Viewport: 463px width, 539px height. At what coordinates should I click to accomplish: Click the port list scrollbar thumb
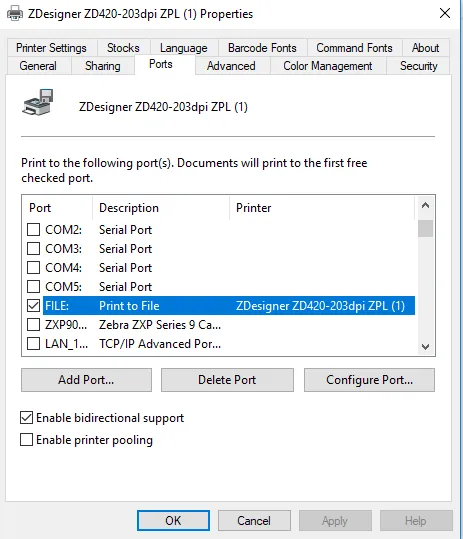[425, 229]
